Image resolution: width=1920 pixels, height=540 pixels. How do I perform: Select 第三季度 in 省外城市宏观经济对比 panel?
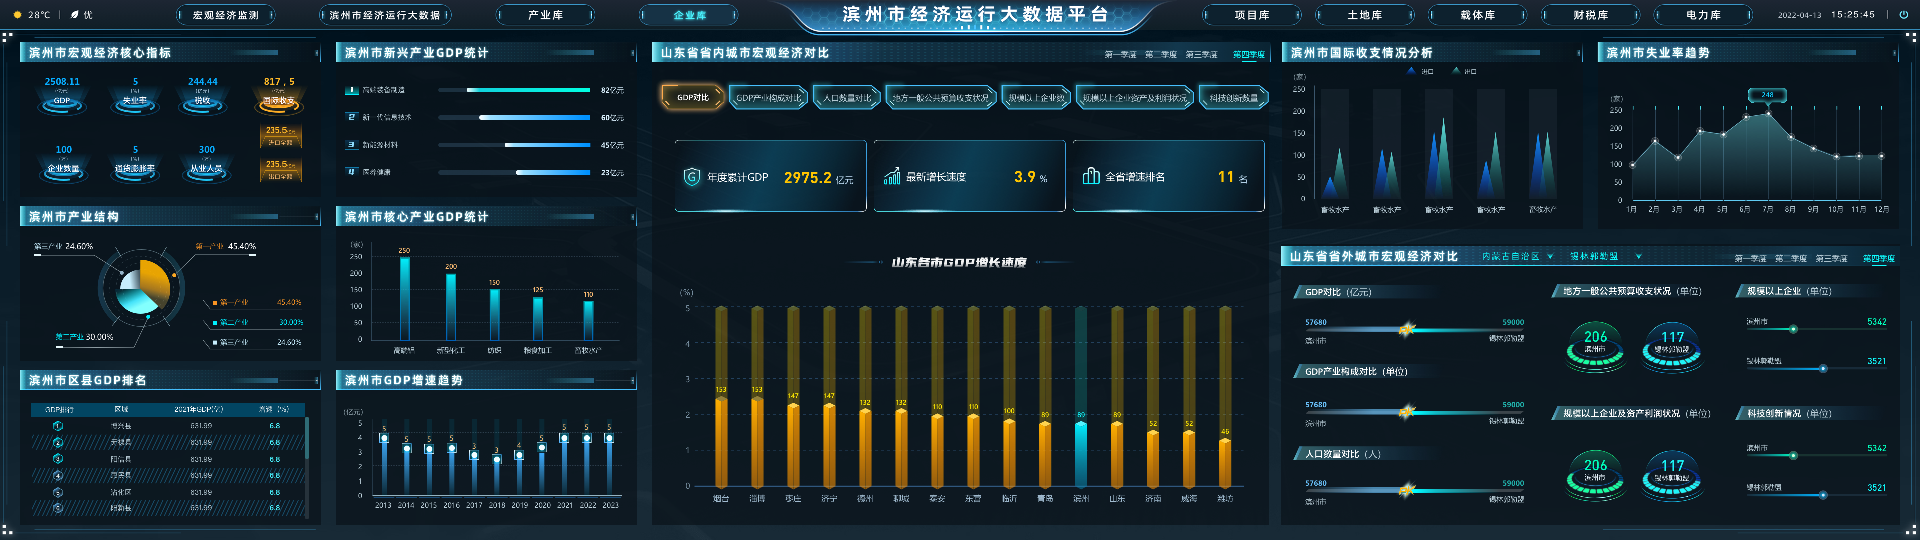tap(1831, 259)
